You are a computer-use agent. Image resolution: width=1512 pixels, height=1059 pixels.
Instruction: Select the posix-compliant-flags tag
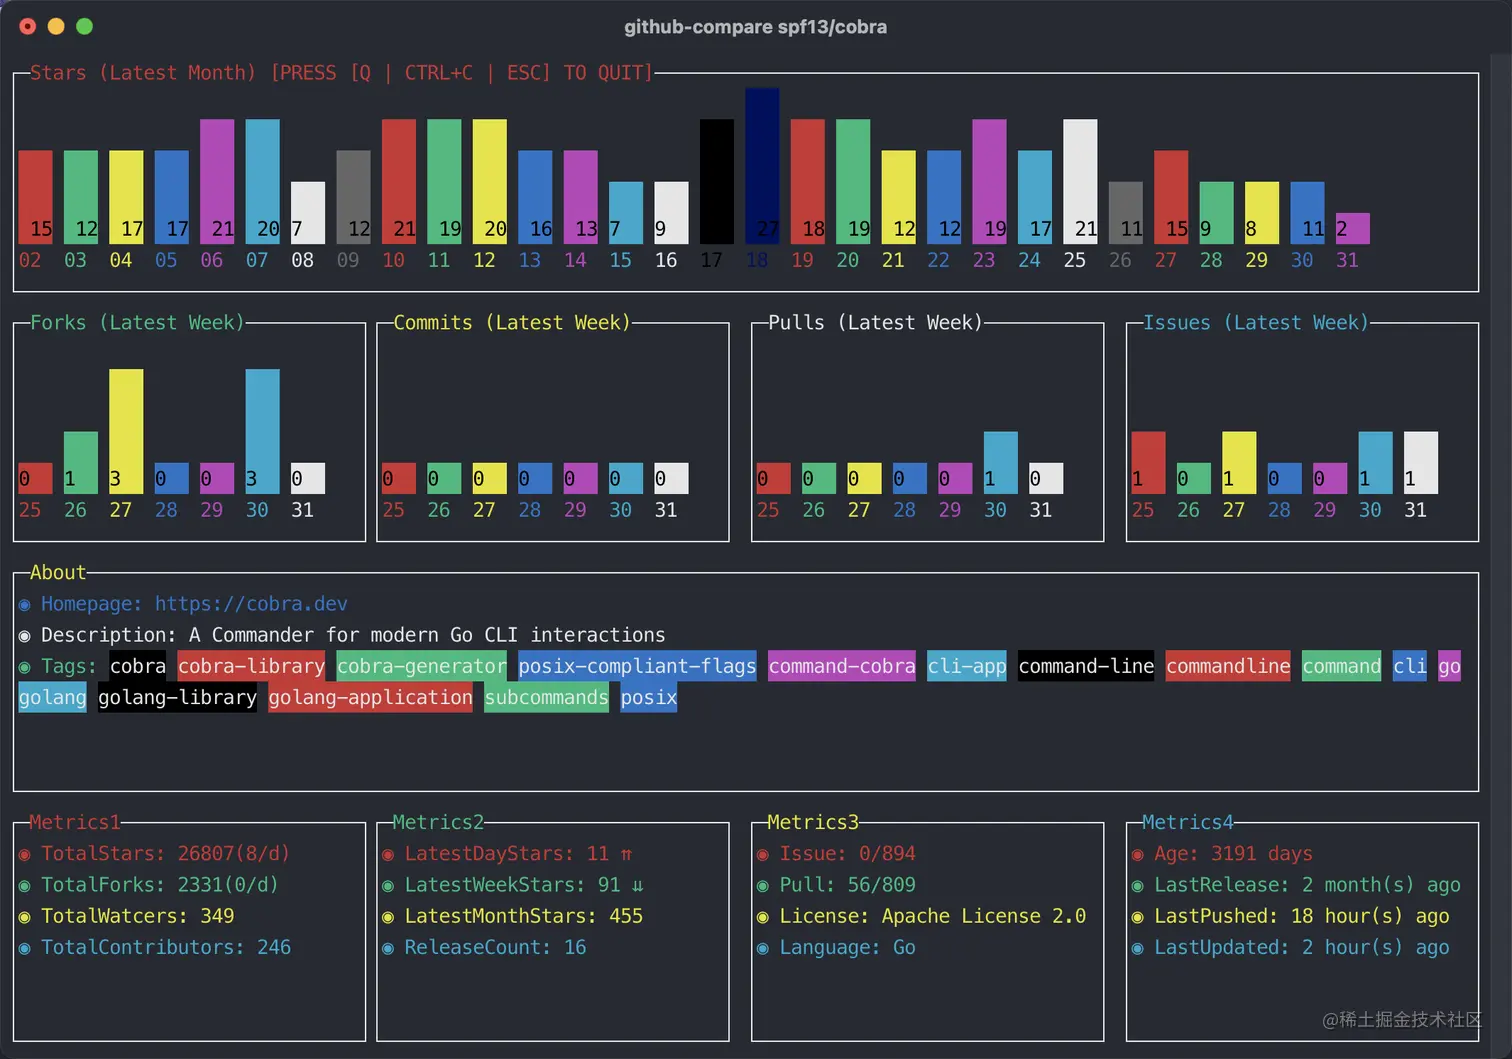[637, 666]
